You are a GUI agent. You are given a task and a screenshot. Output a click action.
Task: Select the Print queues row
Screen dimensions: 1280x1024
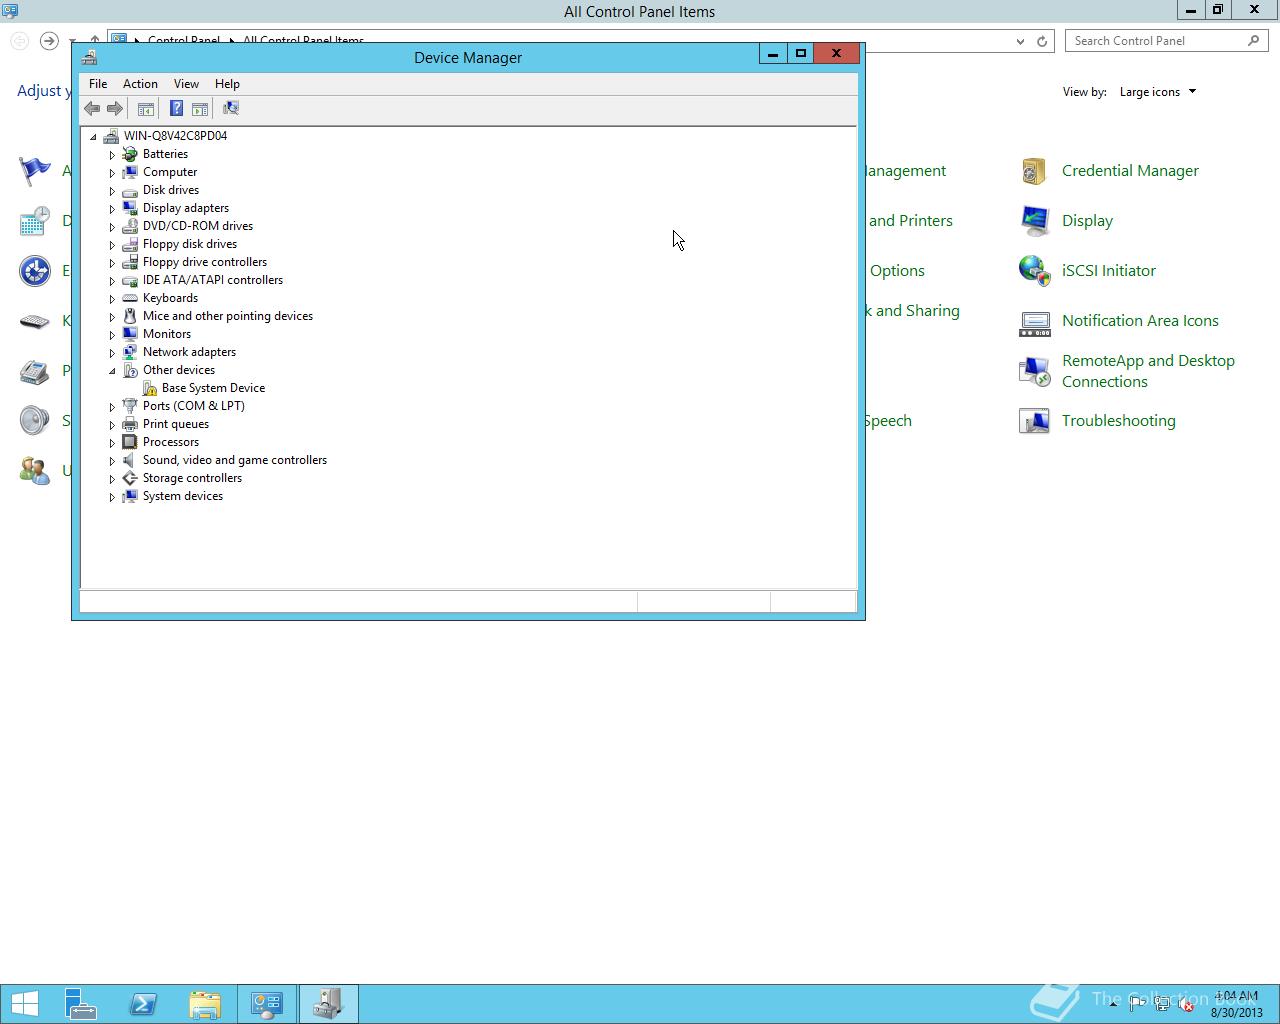(x=176, y=424)
